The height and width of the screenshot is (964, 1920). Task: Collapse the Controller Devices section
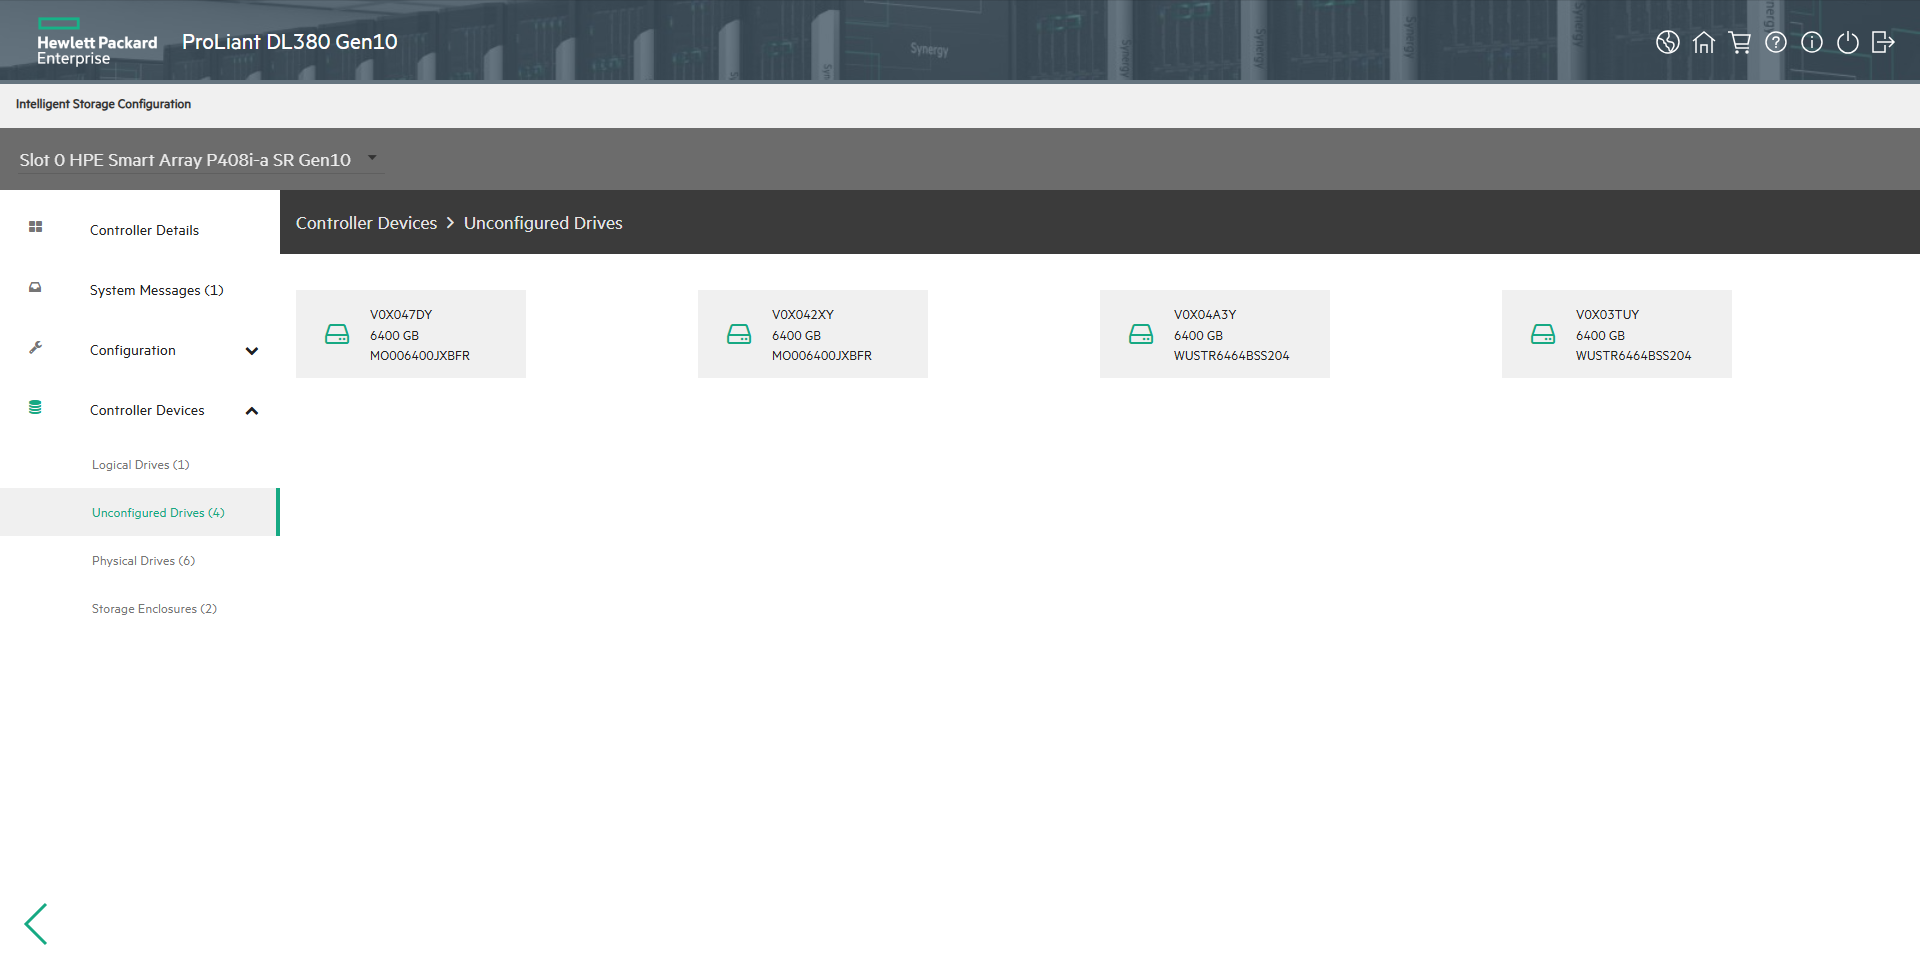click(252, 411)
